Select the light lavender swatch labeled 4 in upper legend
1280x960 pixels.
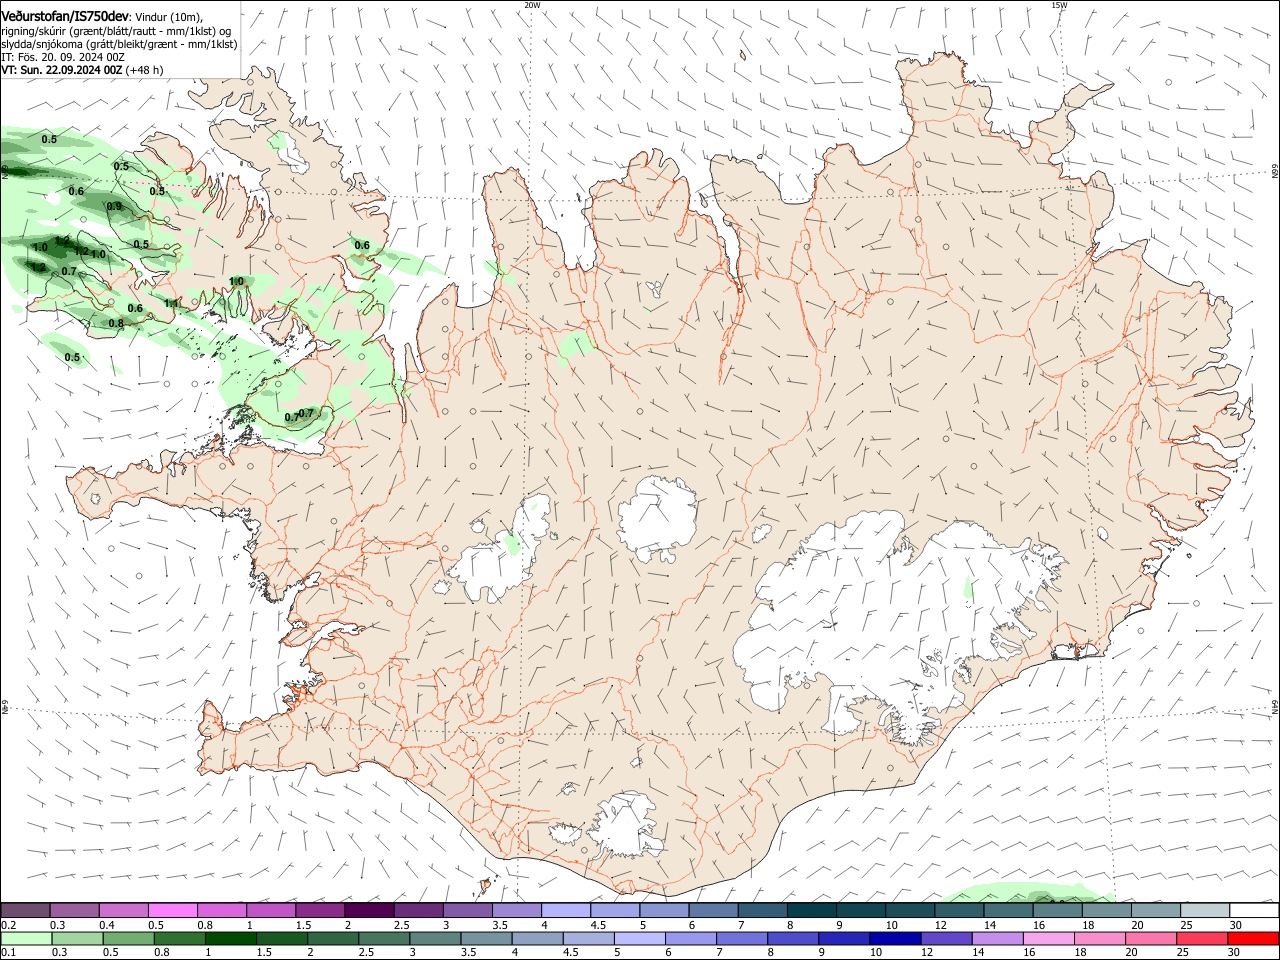tap(564, 910)
